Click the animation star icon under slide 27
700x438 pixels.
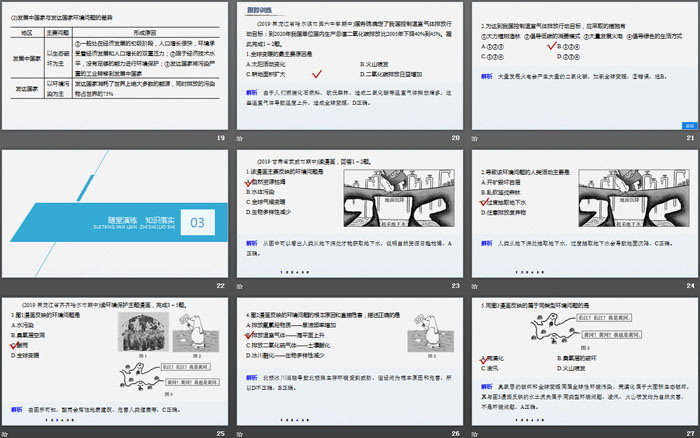point(475,434)
